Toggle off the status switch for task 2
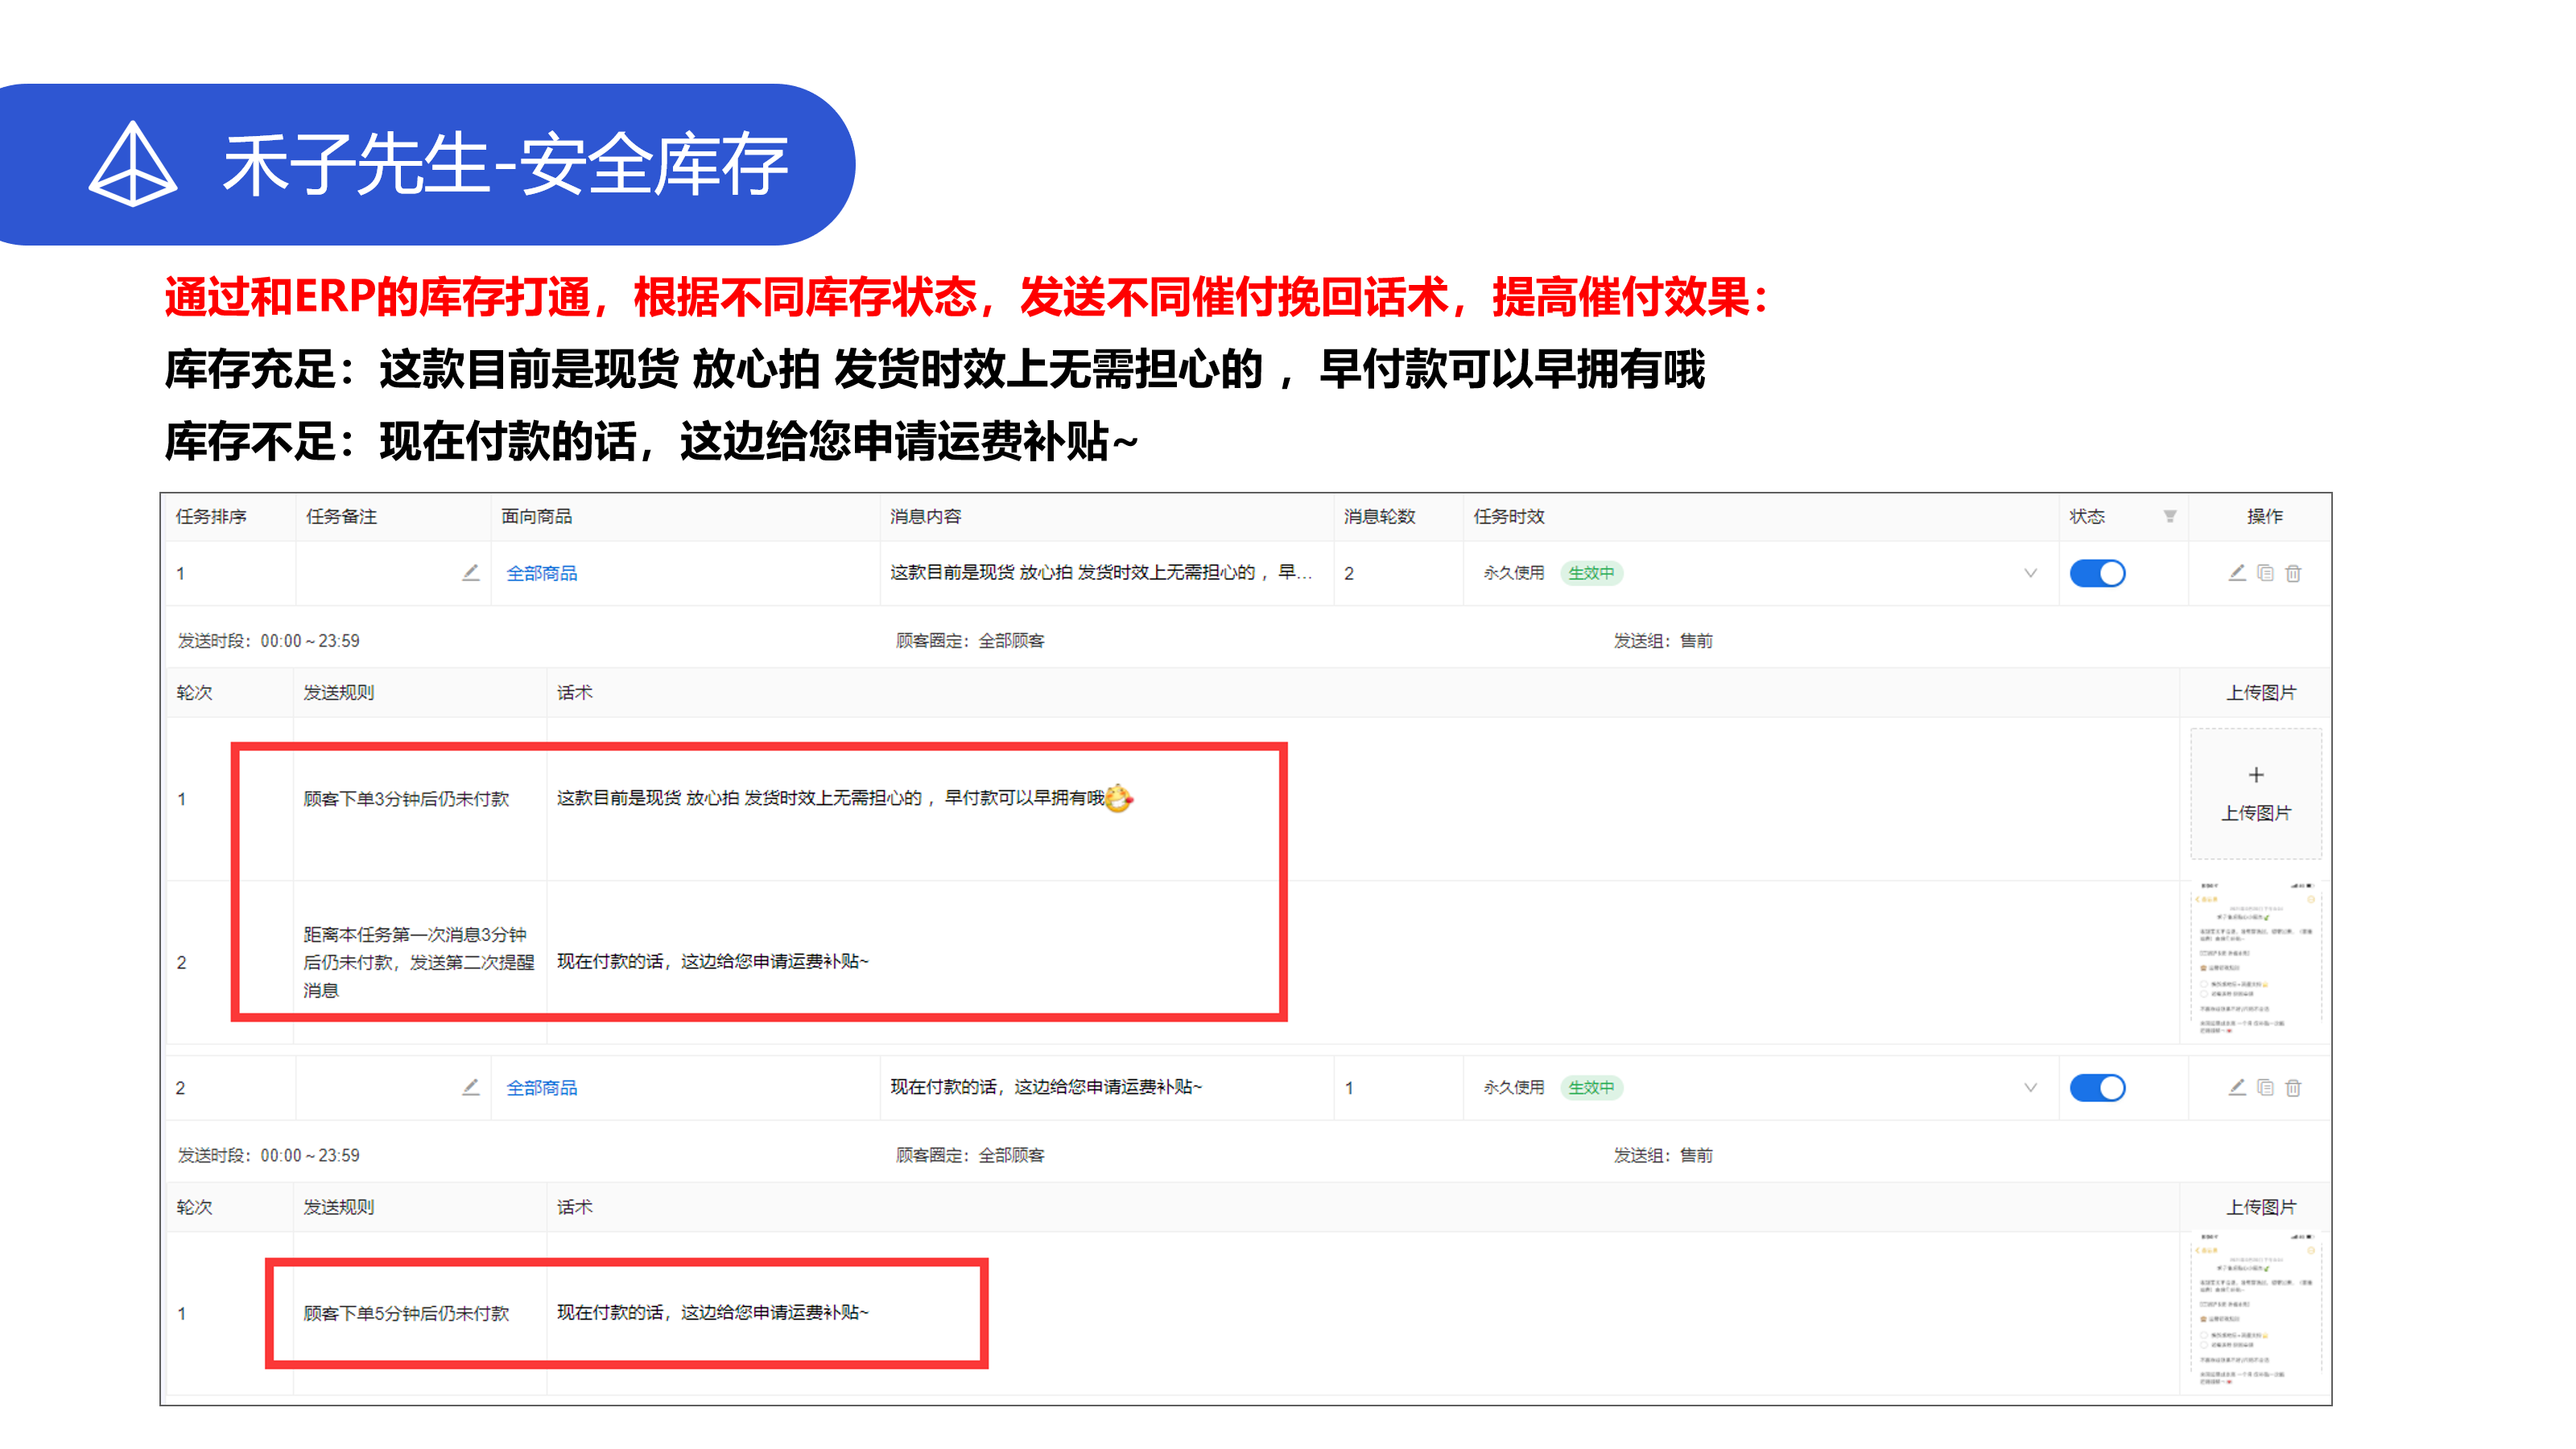Viewport: 2576px width, 1449px height. 2097,1087
